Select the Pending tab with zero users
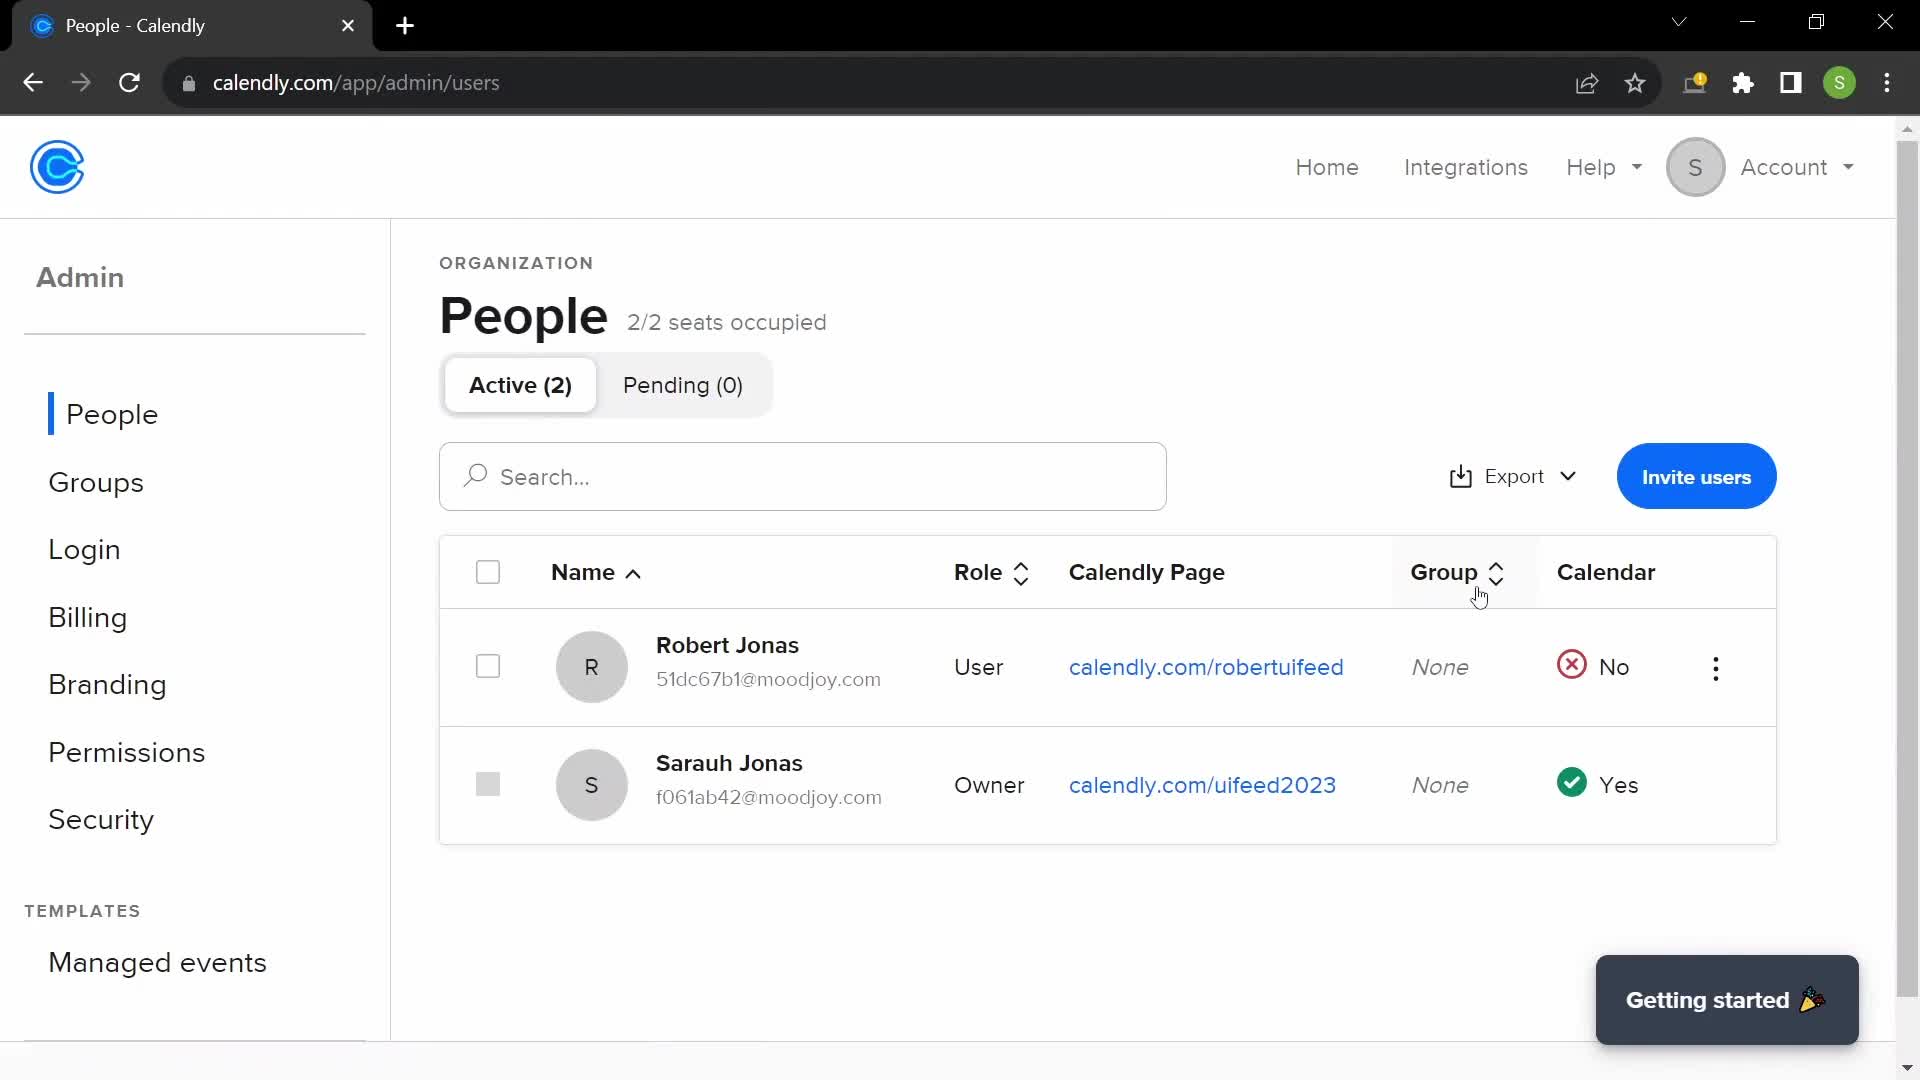This screenshot has height=1080, width=1920. pos(683,385)
